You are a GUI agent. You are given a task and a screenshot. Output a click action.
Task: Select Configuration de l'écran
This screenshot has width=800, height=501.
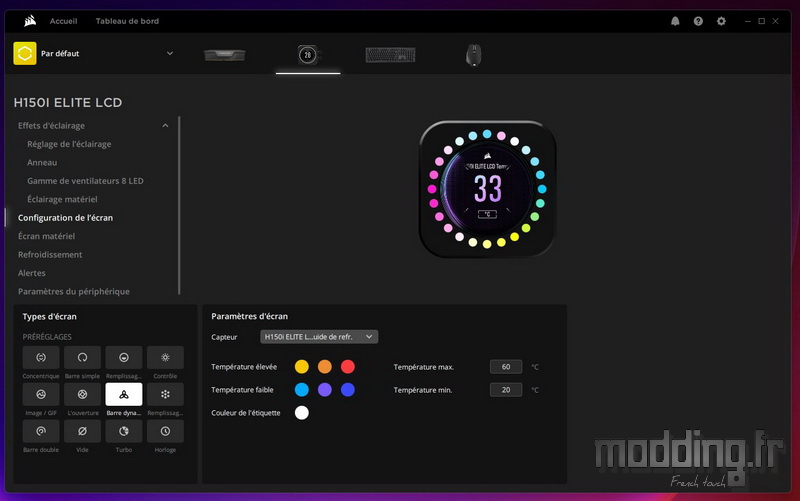click(x=65, y=217)
